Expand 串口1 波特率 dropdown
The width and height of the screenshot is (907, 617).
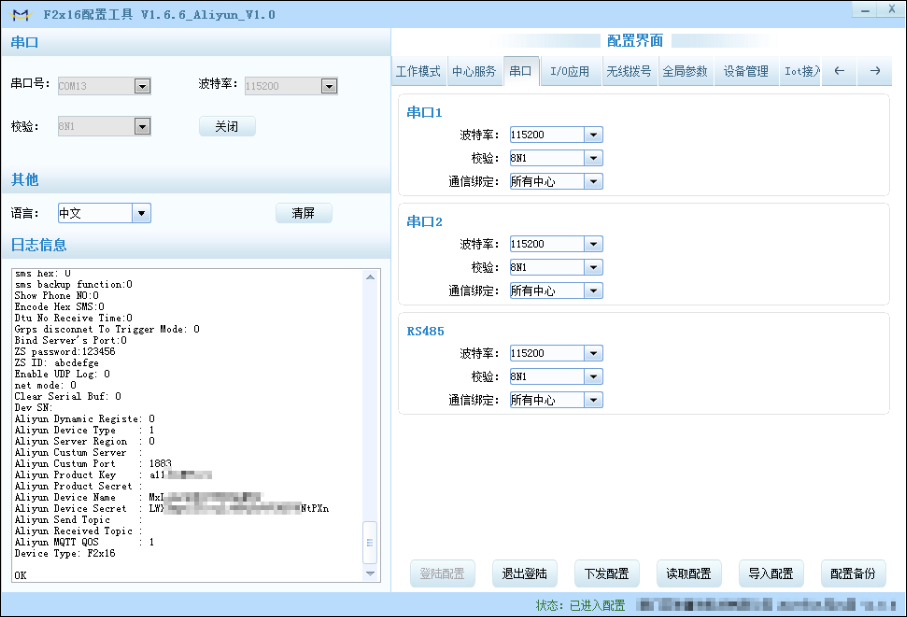(x=593, y=135)
